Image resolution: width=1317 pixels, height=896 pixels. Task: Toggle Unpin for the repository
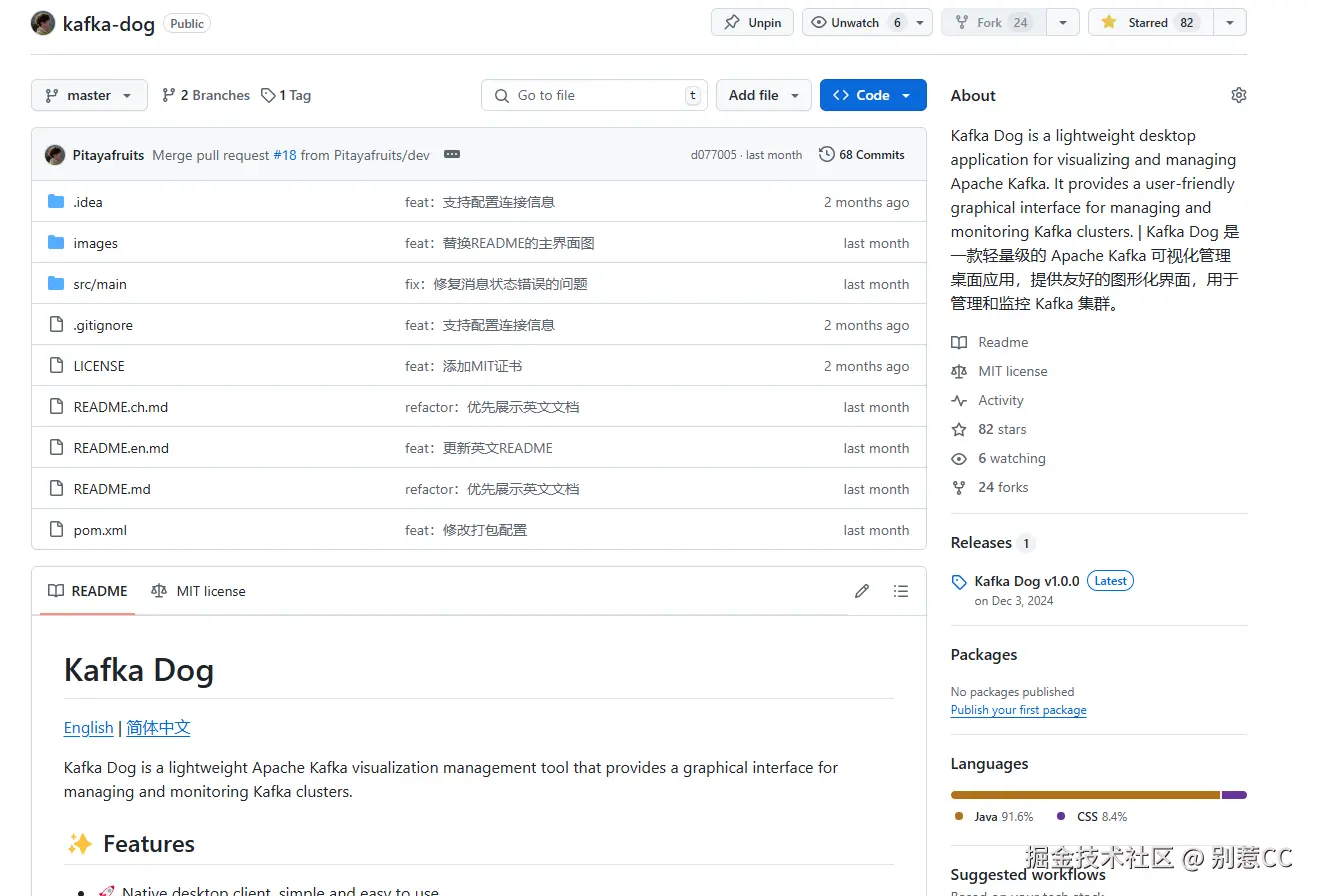[753, 23]
